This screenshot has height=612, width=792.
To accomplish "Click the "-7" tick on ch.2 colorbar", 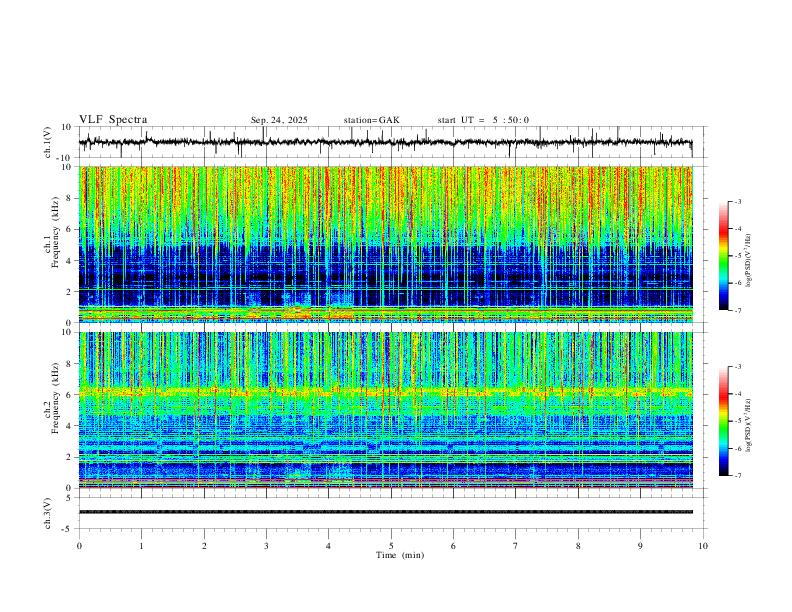I will (738, 476).
